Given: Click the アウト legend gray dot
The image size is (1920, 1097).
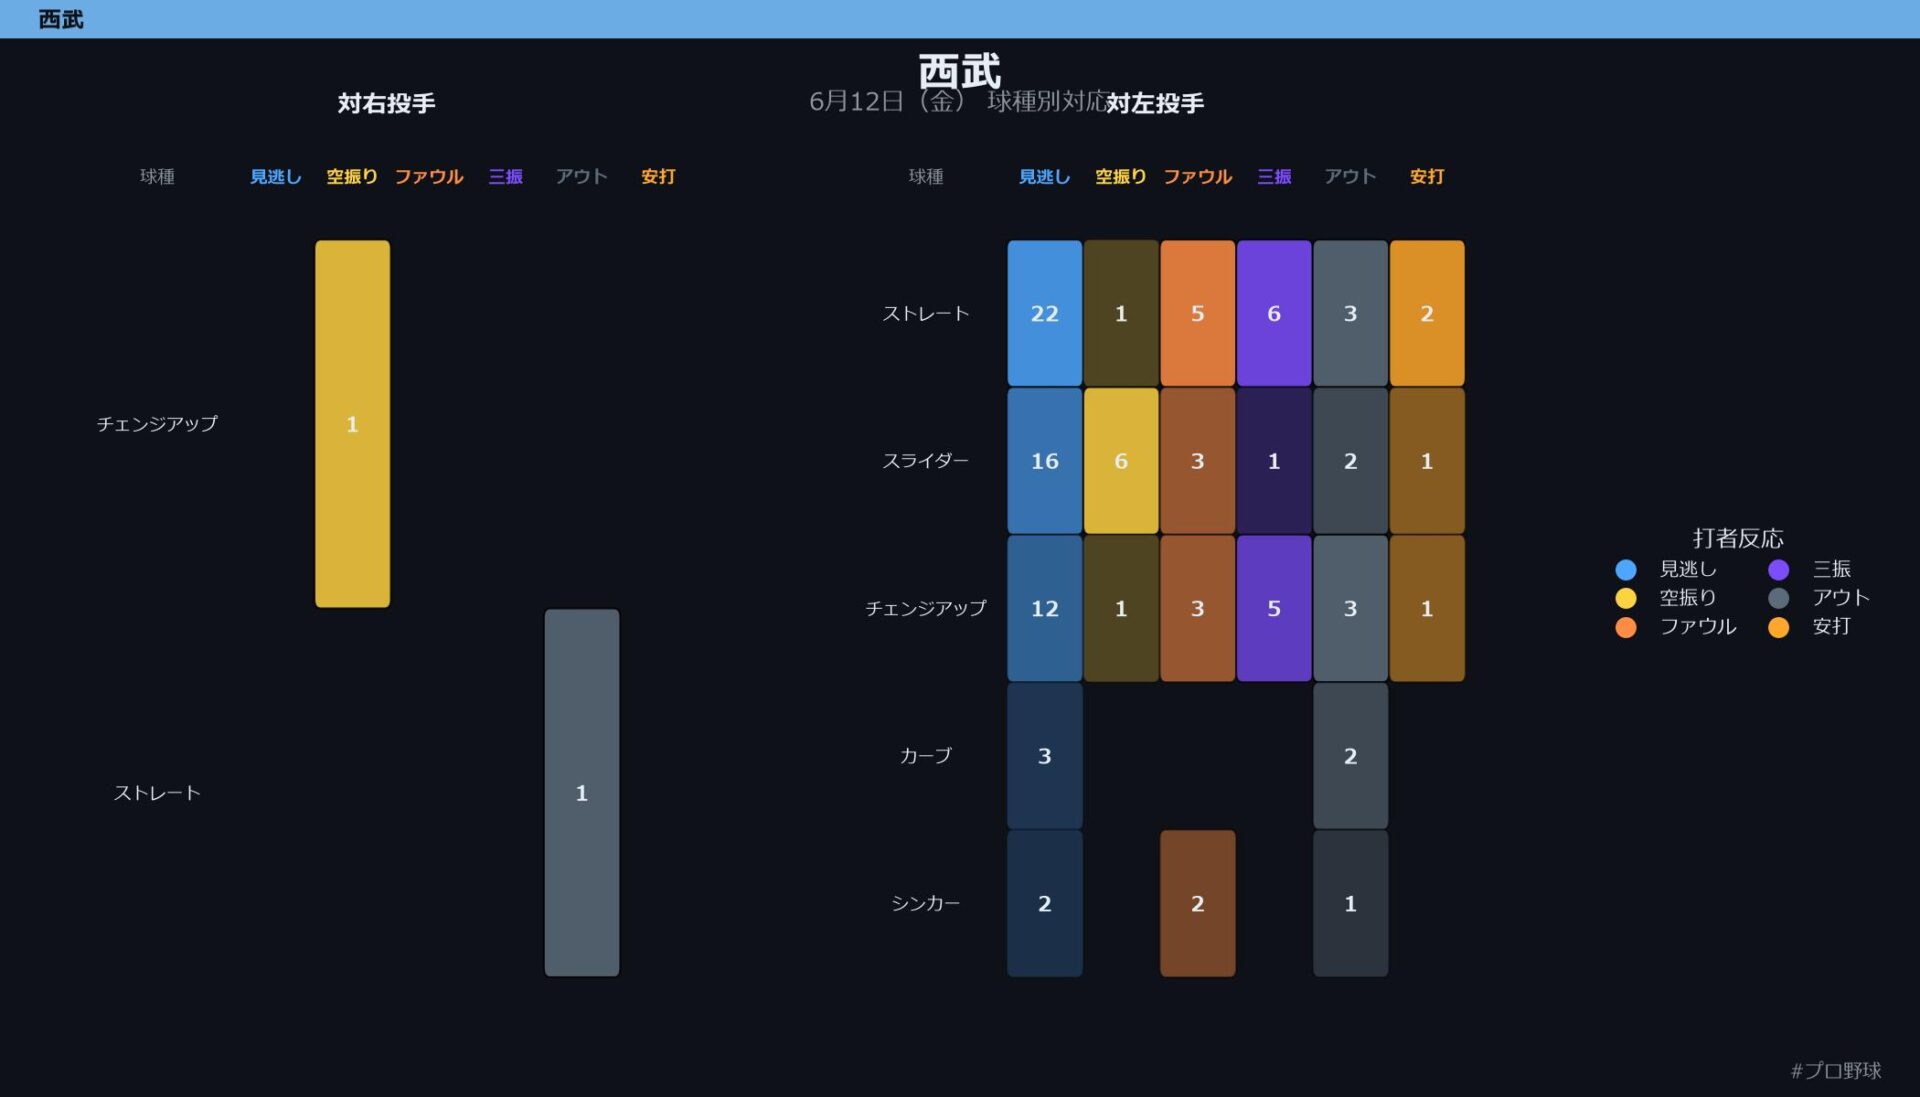Looking at the screenshot, I should point(1778,598).
